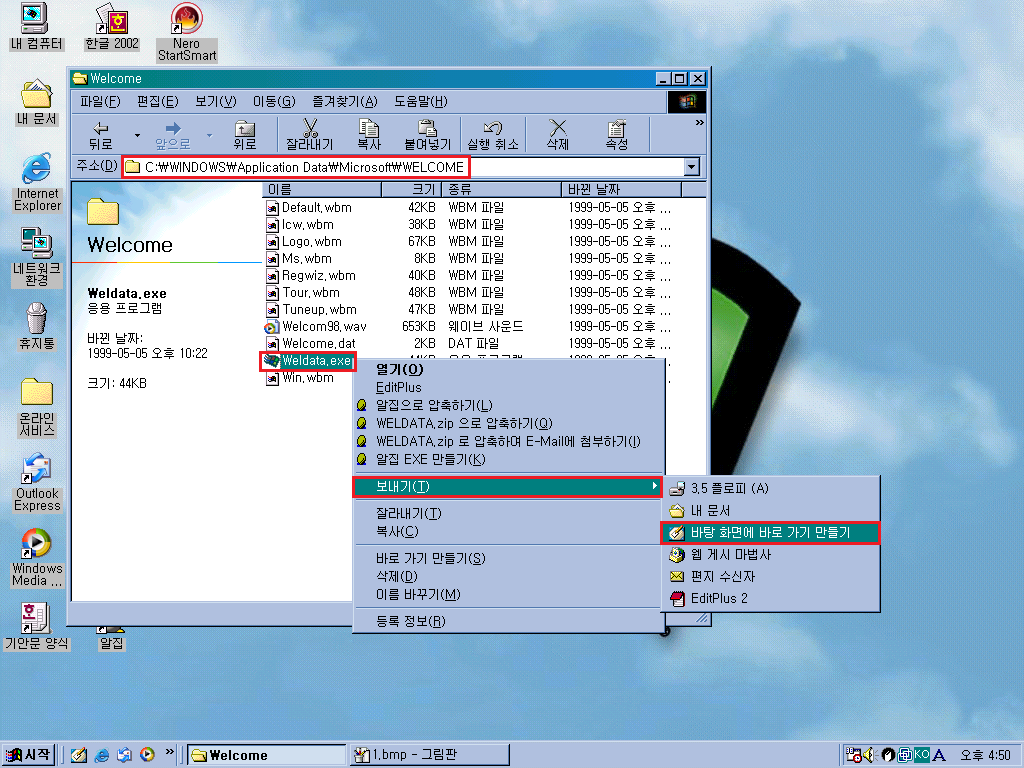
Task: Sort files by 이름 column header
Action: [335, 189]
